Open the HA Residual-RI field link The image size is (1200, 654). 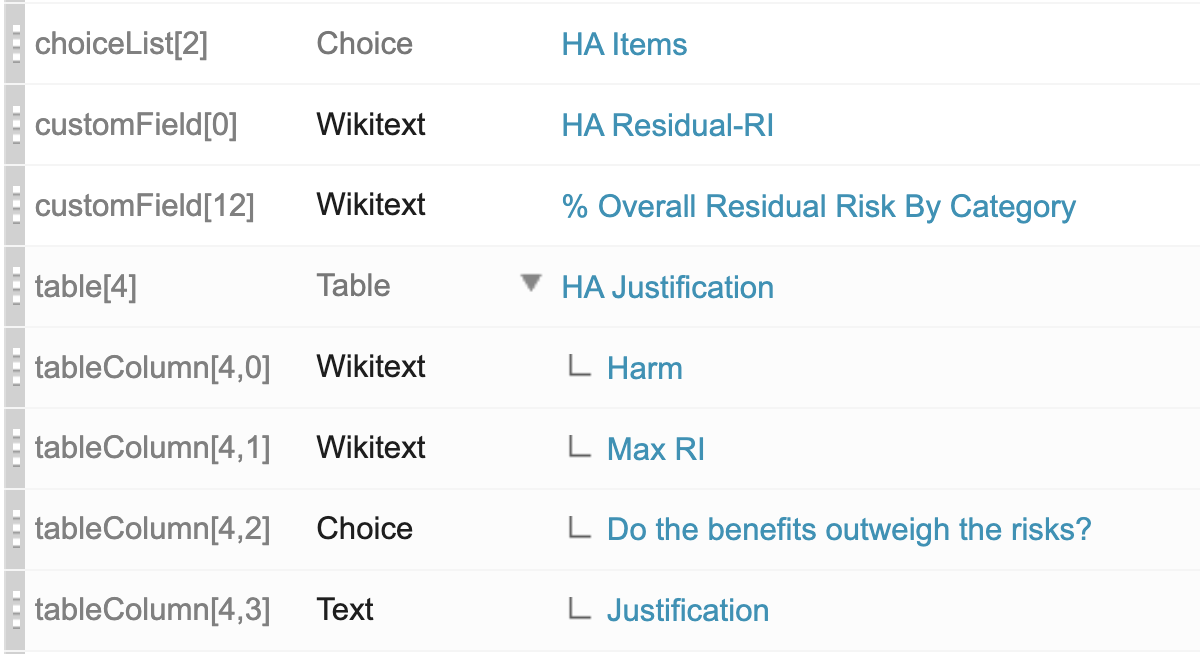[667, 126]
